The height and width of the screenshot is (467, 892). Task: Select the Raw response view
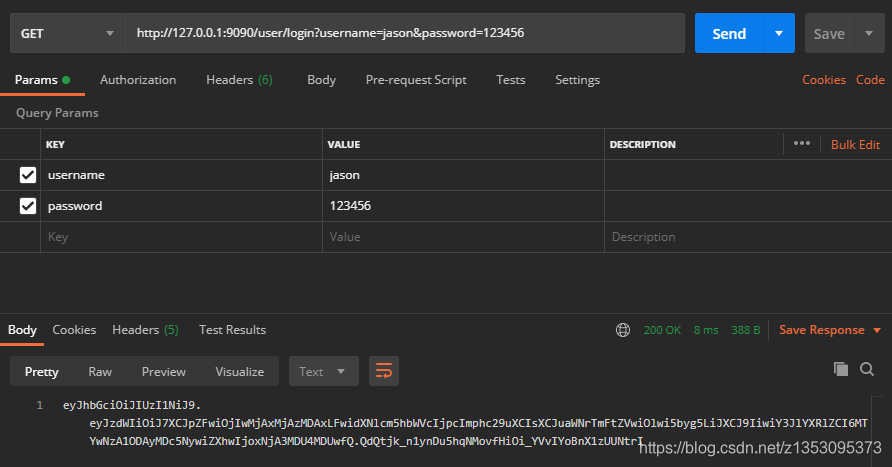100,372
